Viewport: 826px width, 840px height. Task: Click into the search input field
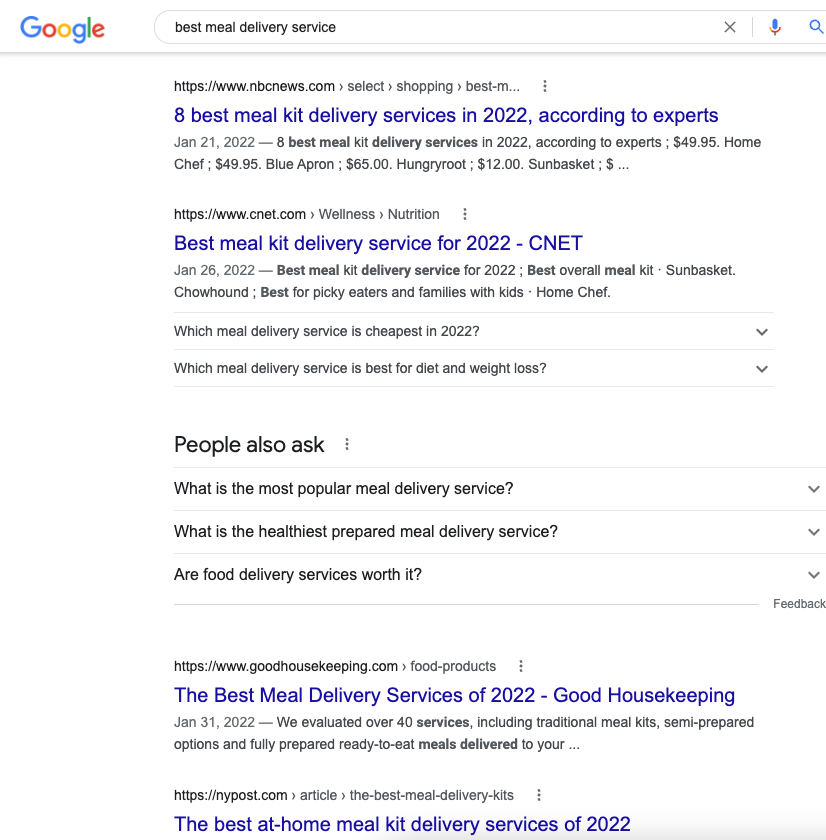click(440, 28)
